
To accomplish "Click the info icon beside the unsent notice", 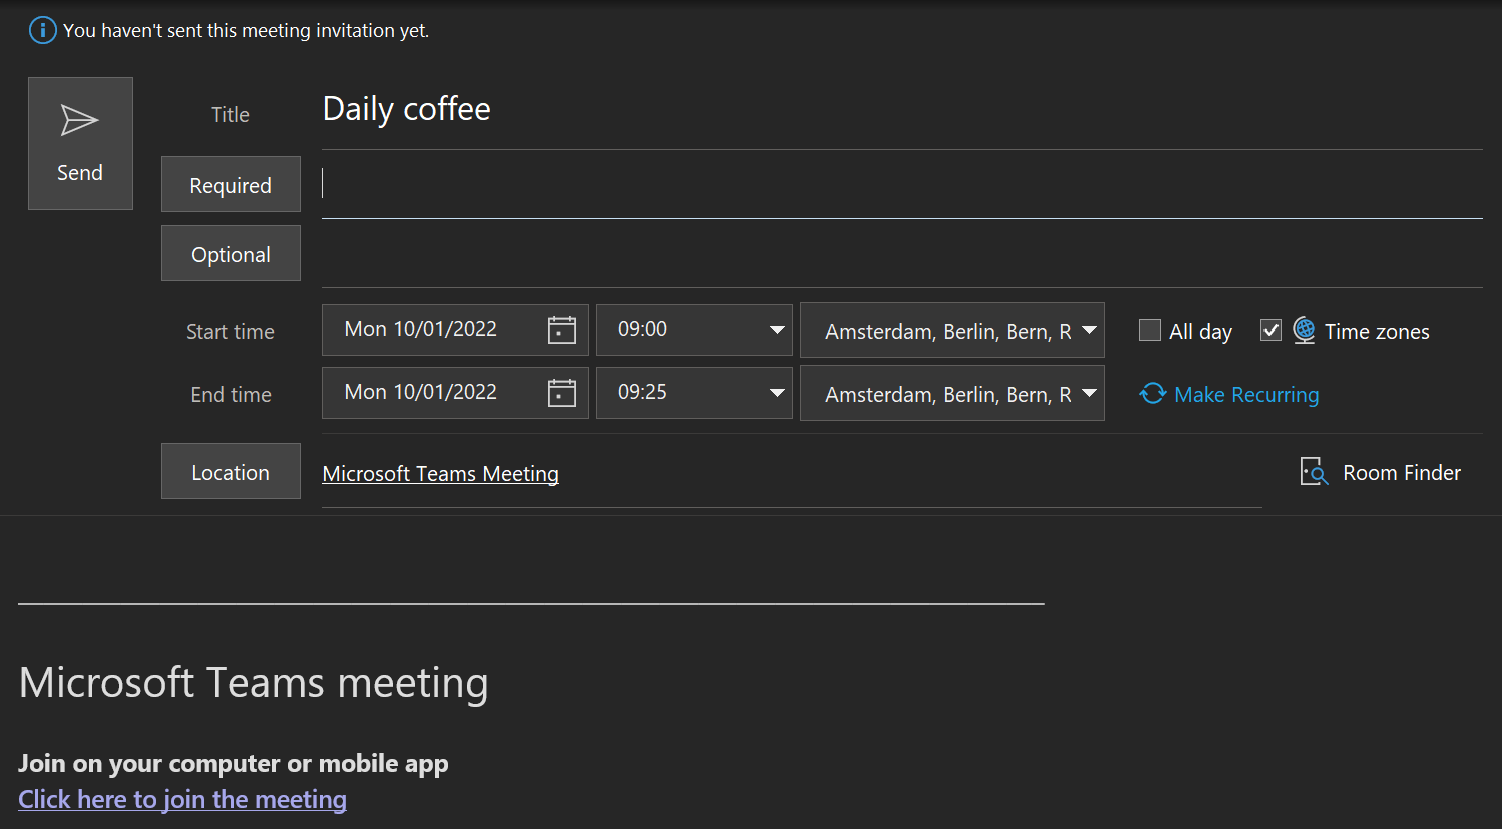I will pos(42,30).
